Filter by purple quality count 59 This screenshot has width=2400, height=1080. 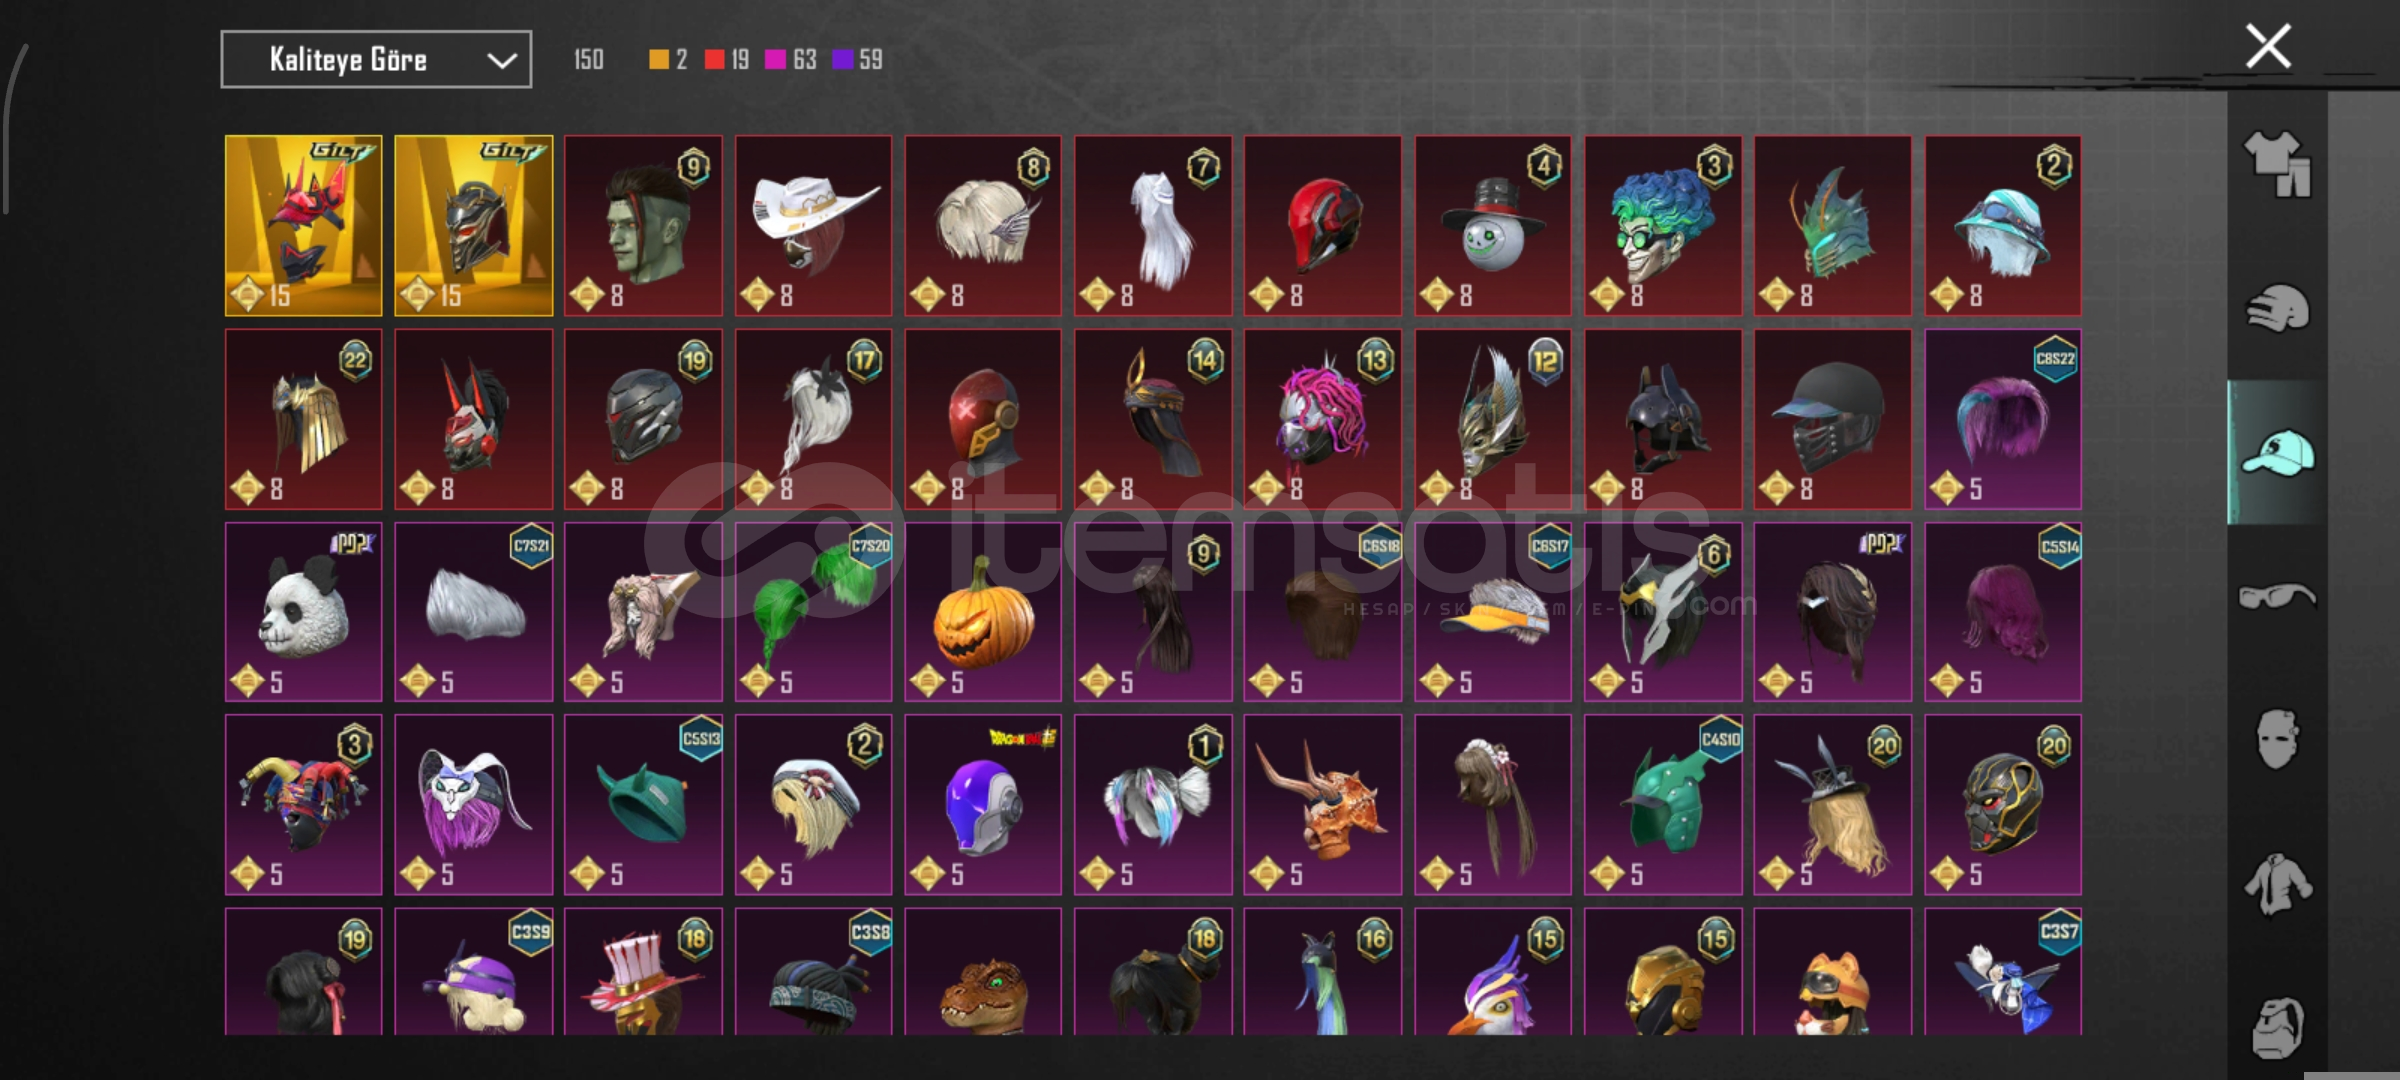click(x=857, y=60)
